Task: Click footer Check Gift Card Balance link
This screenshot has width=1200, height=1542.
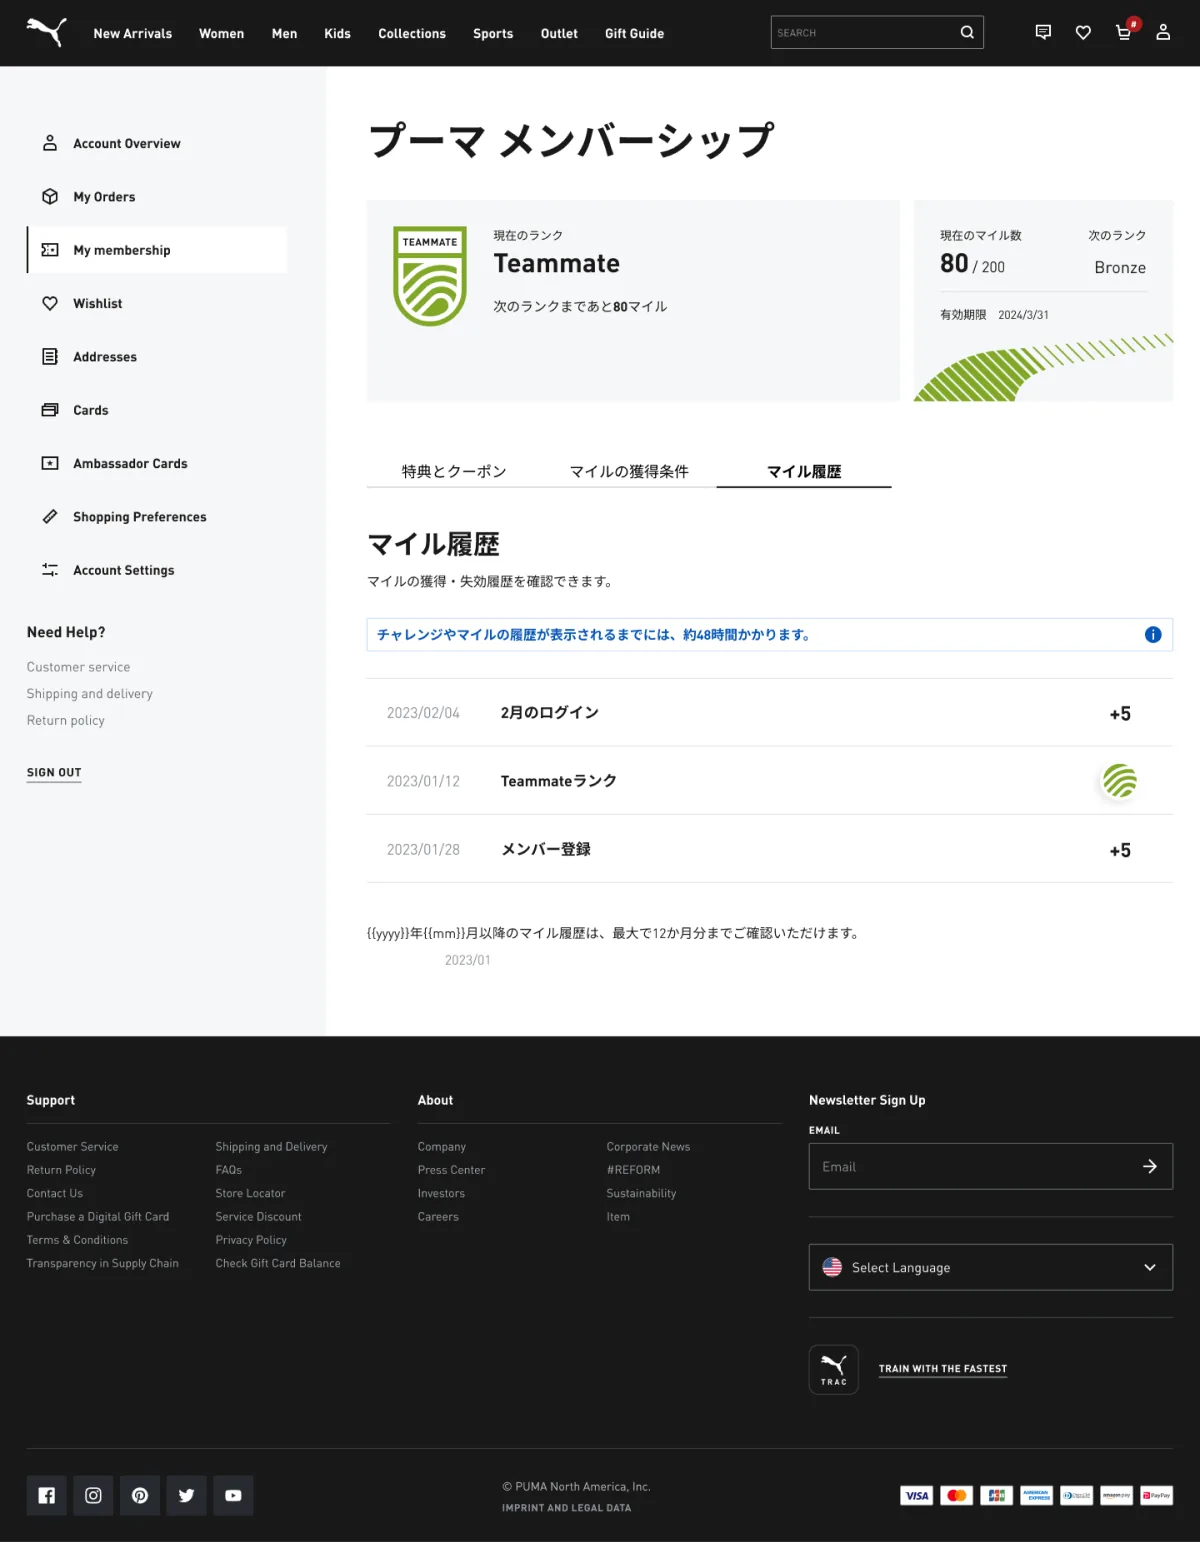Action: pyautogui.click(x=278, y=1263)
